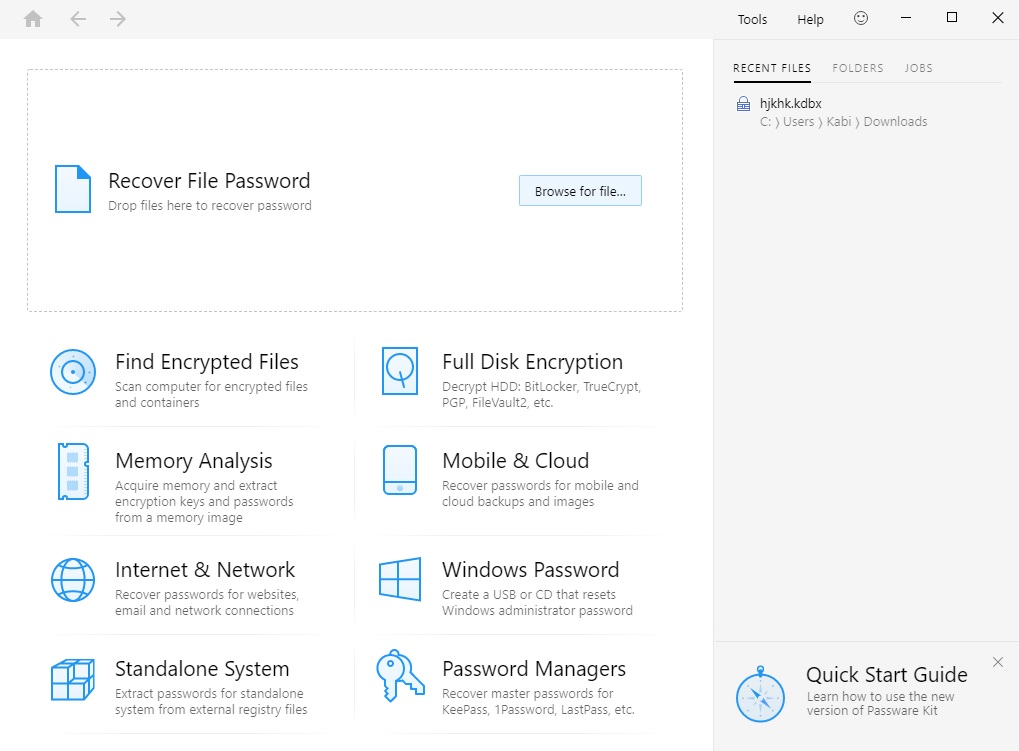Click the Internet & Network globe icon

(73, 579)
